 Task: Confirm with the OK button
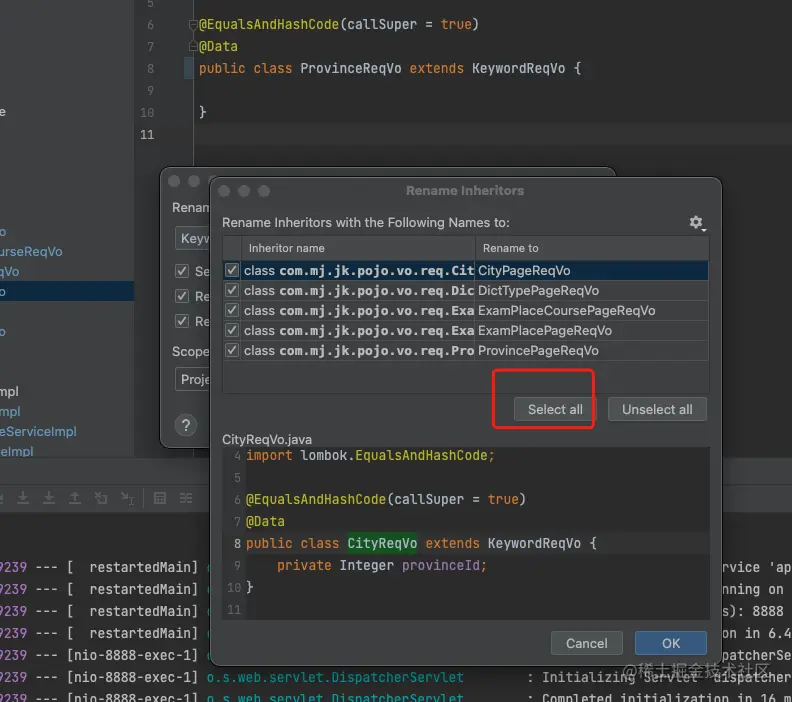671,643
